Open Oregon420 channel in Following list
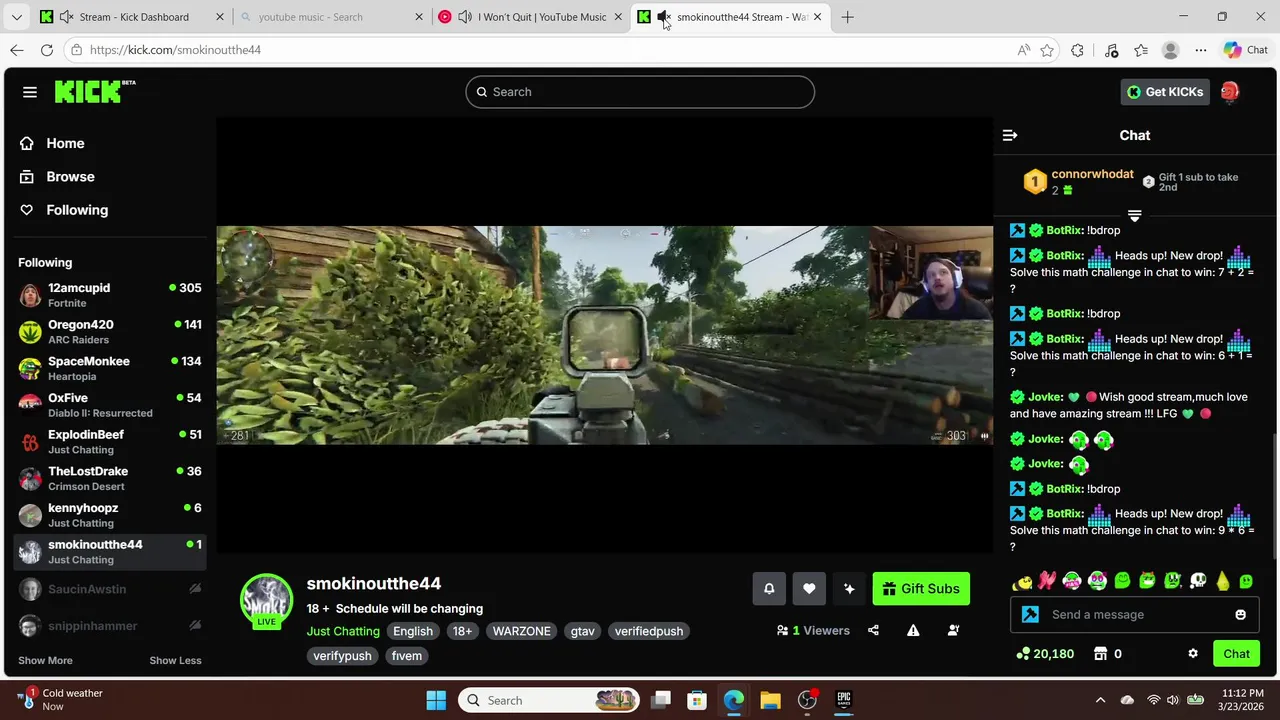1280x720 pixels. click(110, 332)
